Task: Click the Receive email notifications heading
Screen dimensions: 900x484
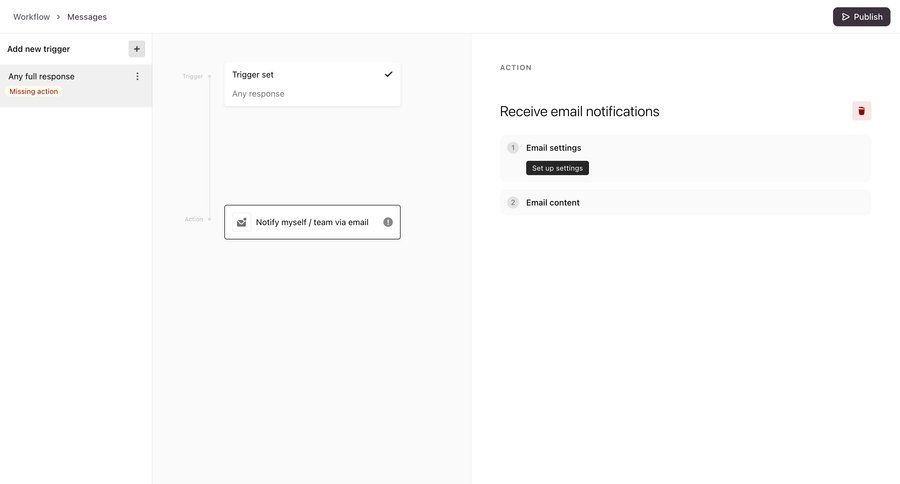Action: pyautogui.click(x=579, y=111)
